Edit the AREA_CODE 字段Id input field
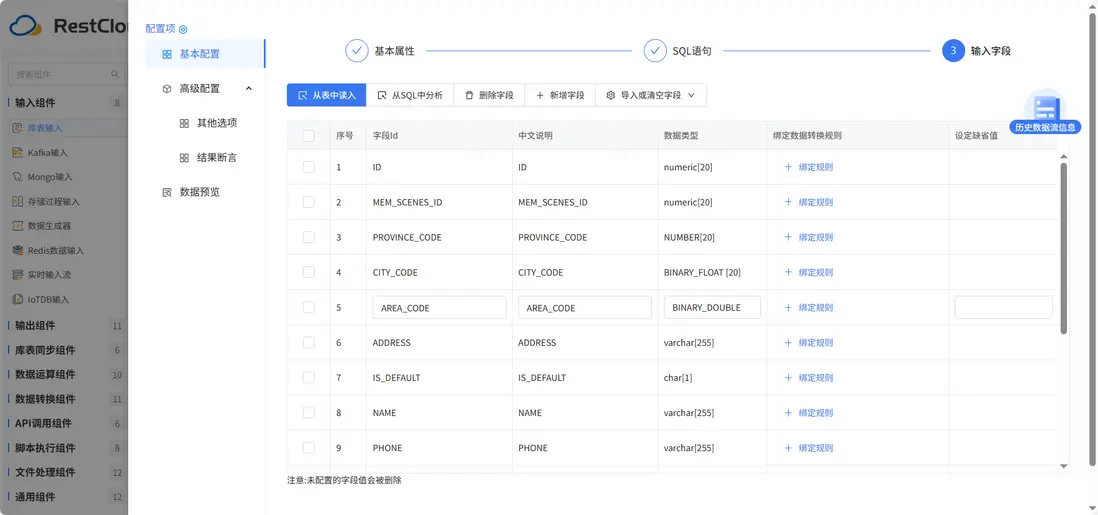The image size is (1098, 515). click(440, 308)
